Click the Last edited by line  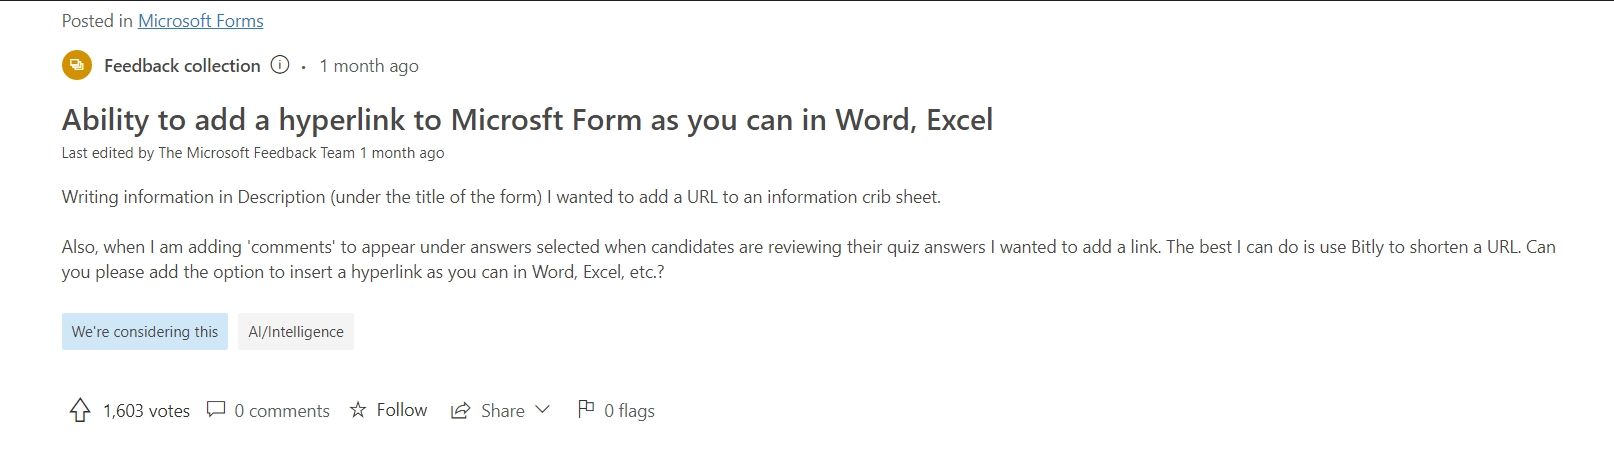tap(253, 153)
